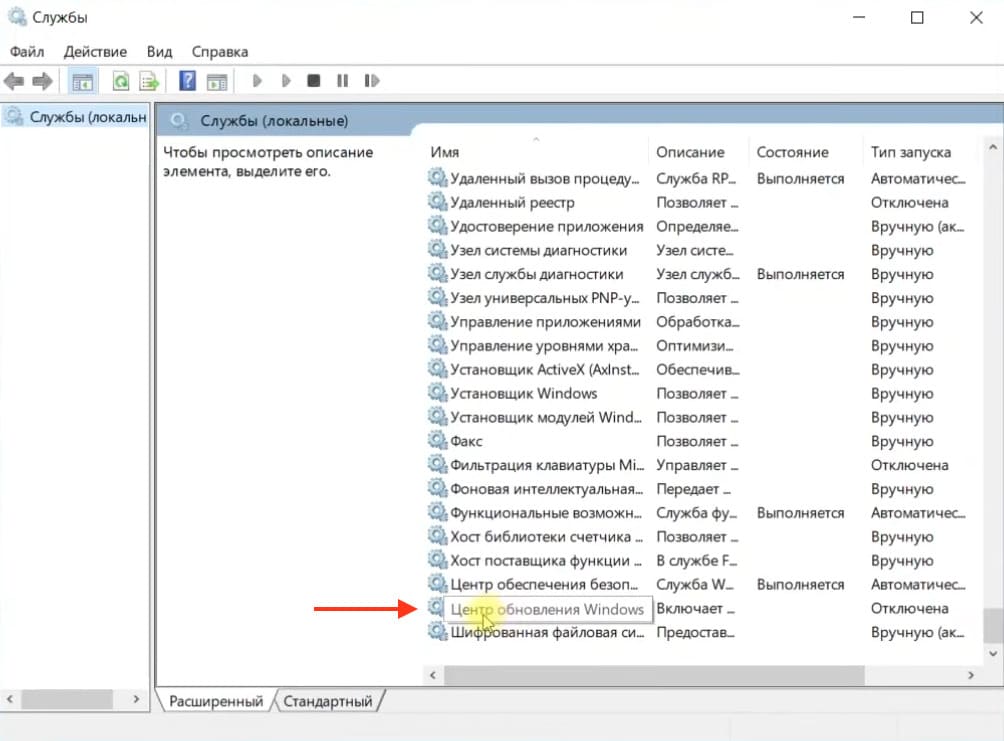Click the Forward arrow toolbar icon
The image size is (1004, 741).
tap(42, 81)
